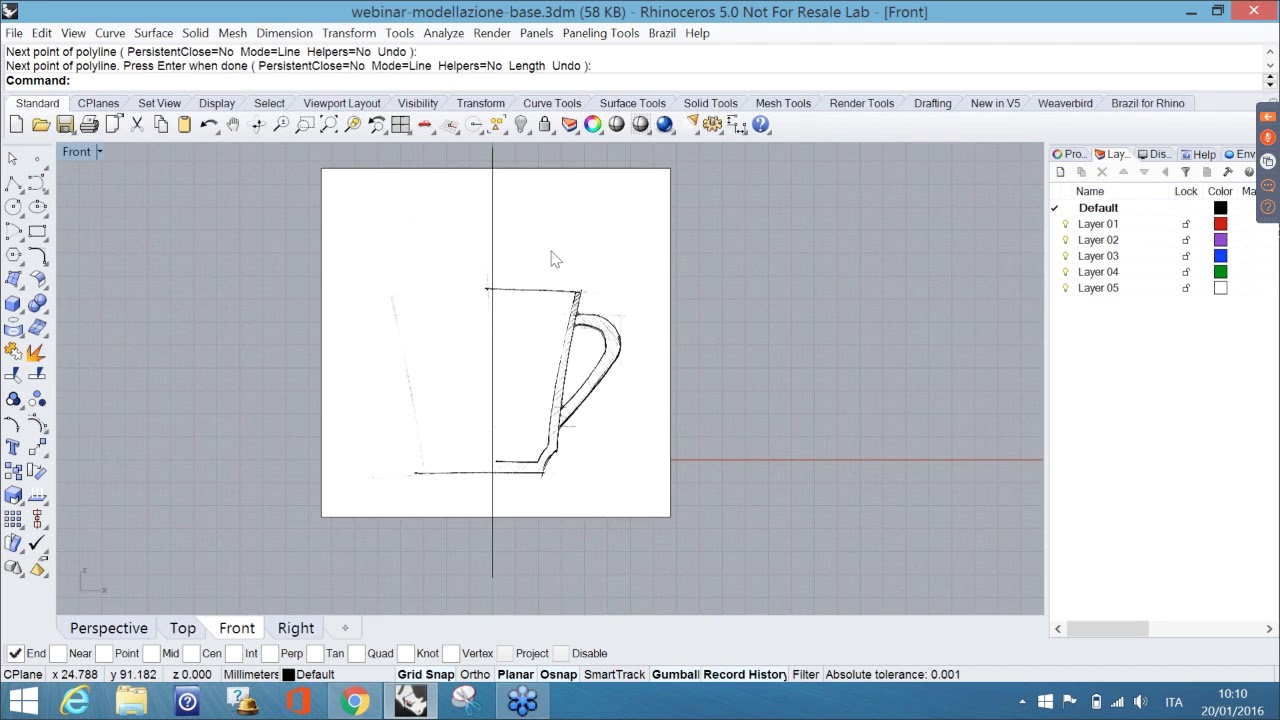Toggle Record History in status bar
The width and height of the screenshot is (1280, 720).
(744, 674)
